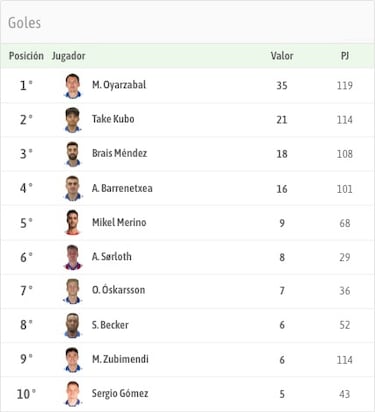Image resolution: width=375 pixels, height=412 pixels.
Task: Select A. Sørloth's player photo
Action: click(73, 257)
